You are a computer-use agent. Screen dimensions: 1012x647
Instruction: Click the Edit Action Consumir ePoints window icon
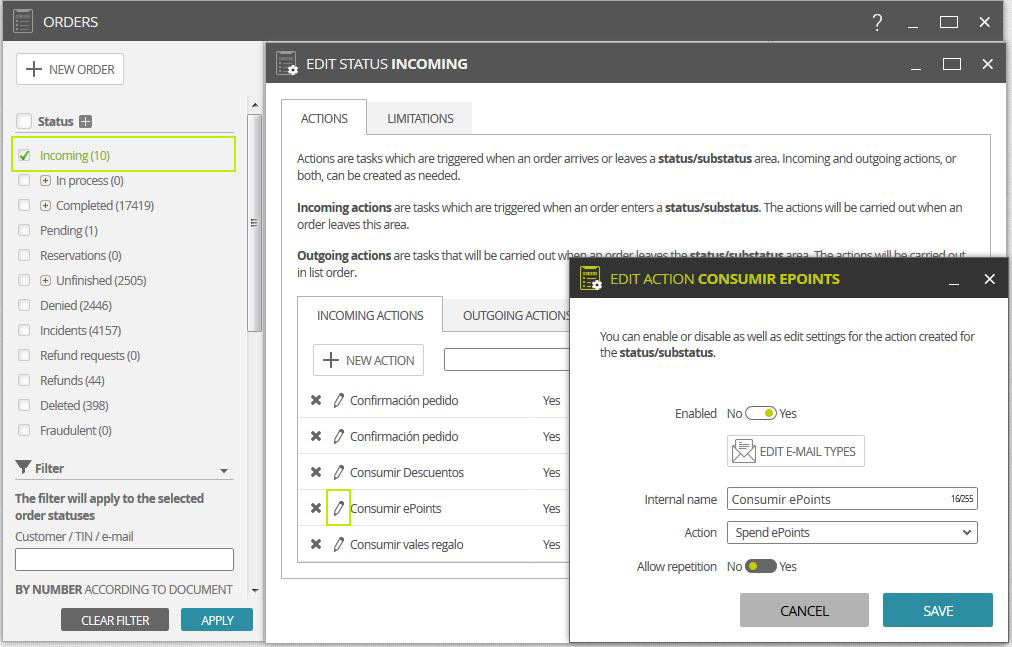click(x=591, y=278)
